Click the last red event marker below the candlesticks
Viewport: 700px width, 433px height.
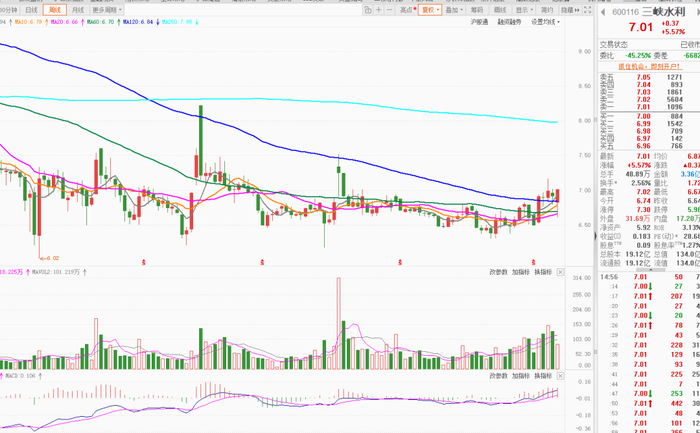coord(533,262)
